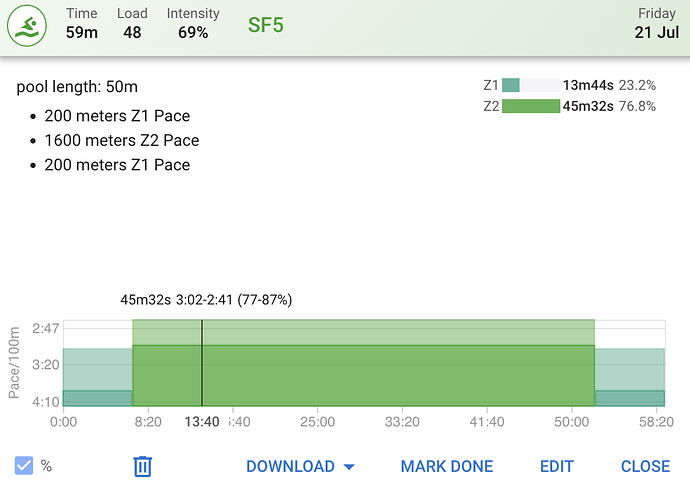Click the 8:20 time axis label
This screenshot has width=690, height=490.
(x=148, y=422)
